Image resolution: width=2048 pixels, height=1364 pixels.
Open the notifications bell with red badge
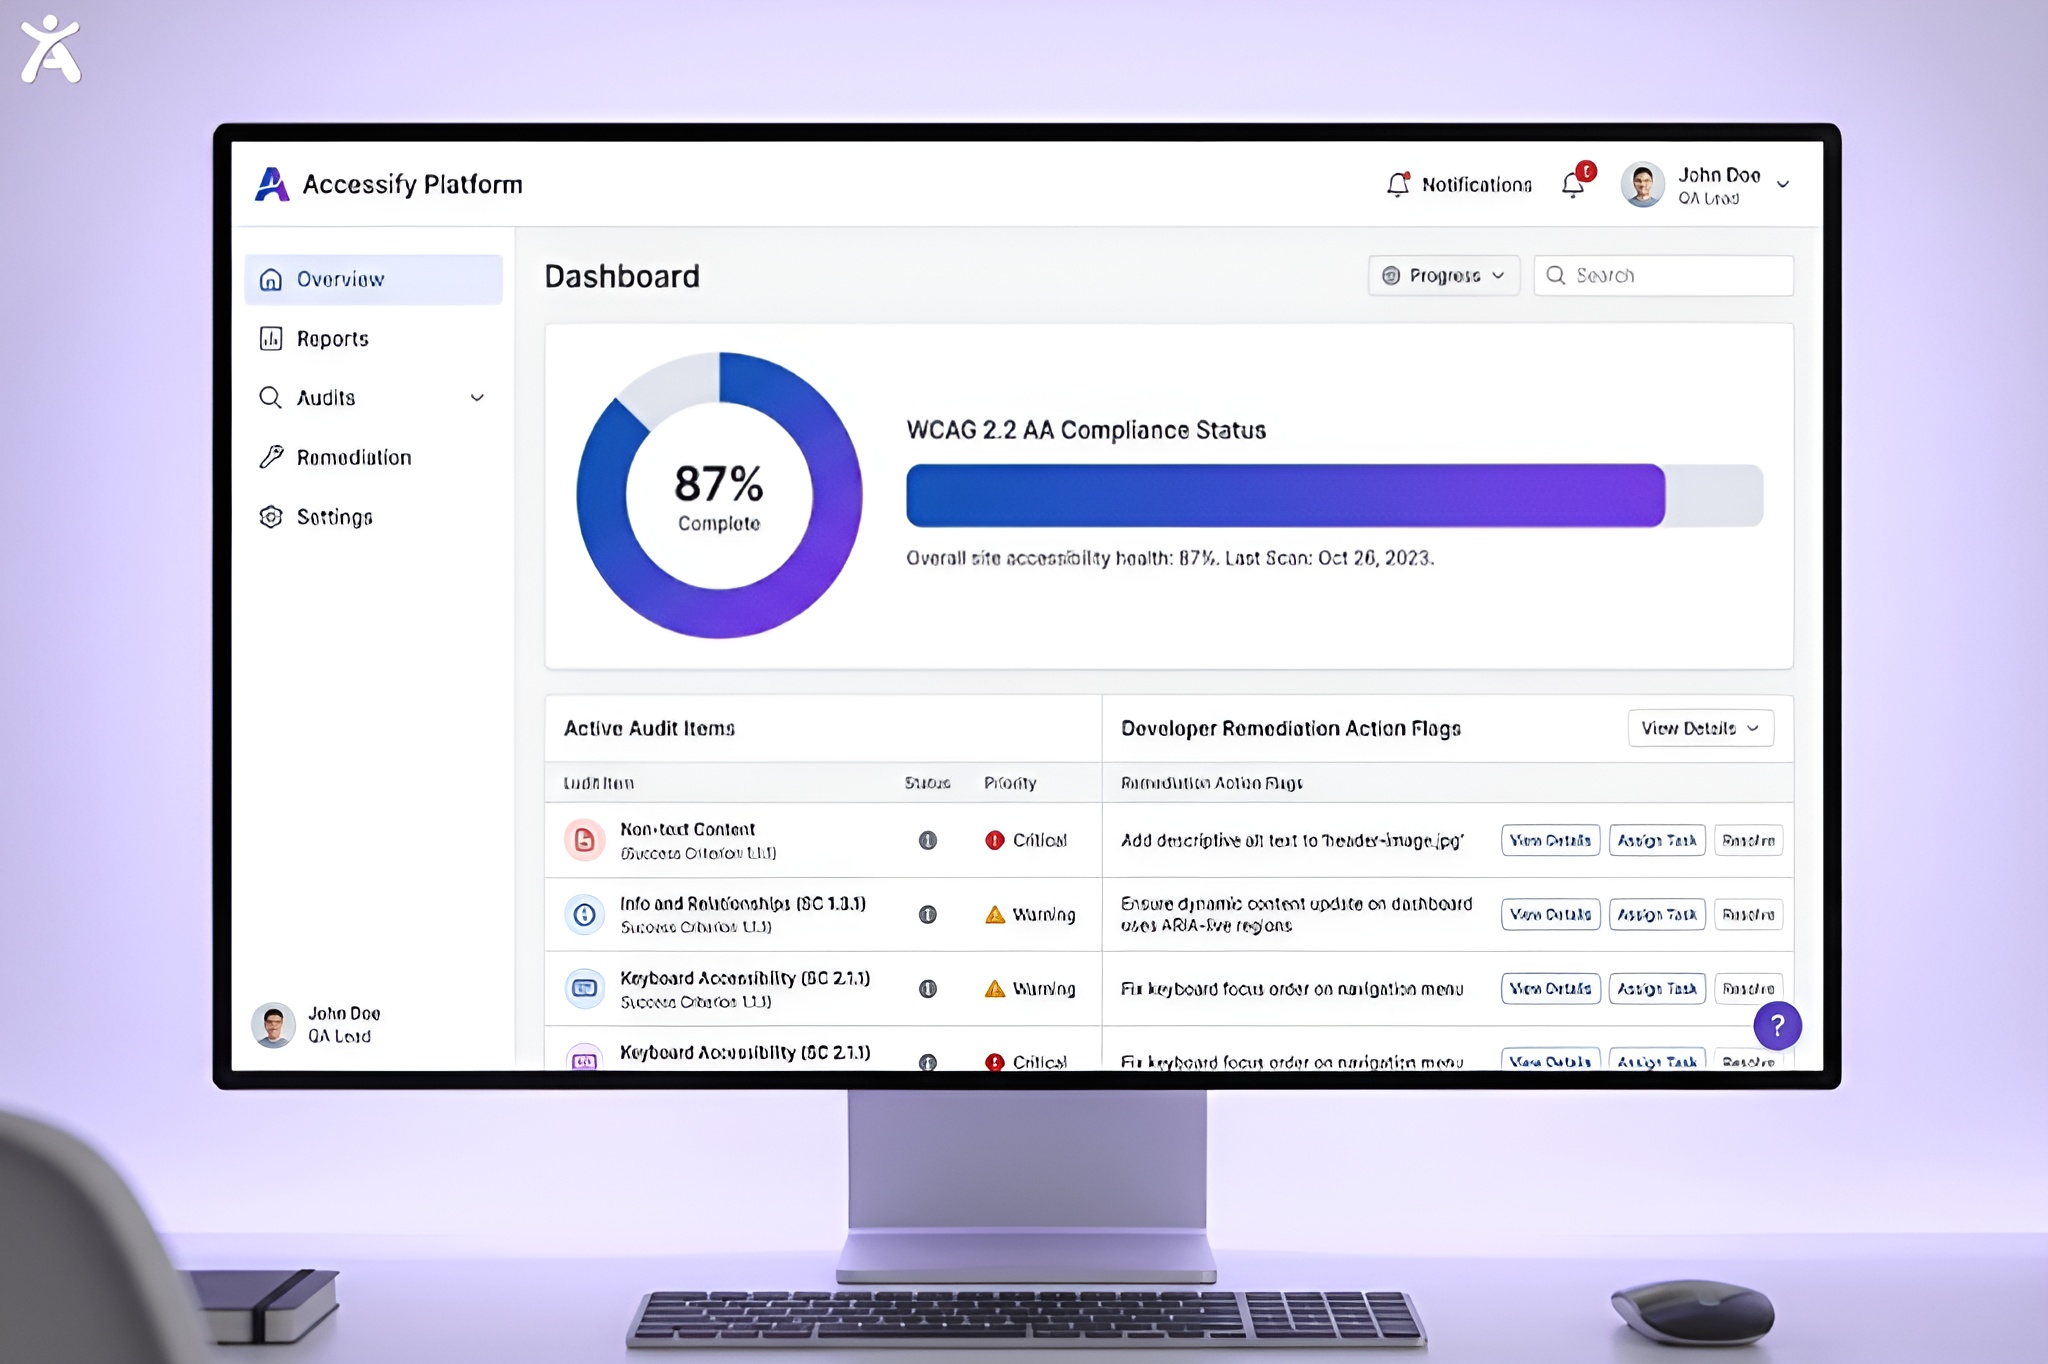click(1572, 183)
